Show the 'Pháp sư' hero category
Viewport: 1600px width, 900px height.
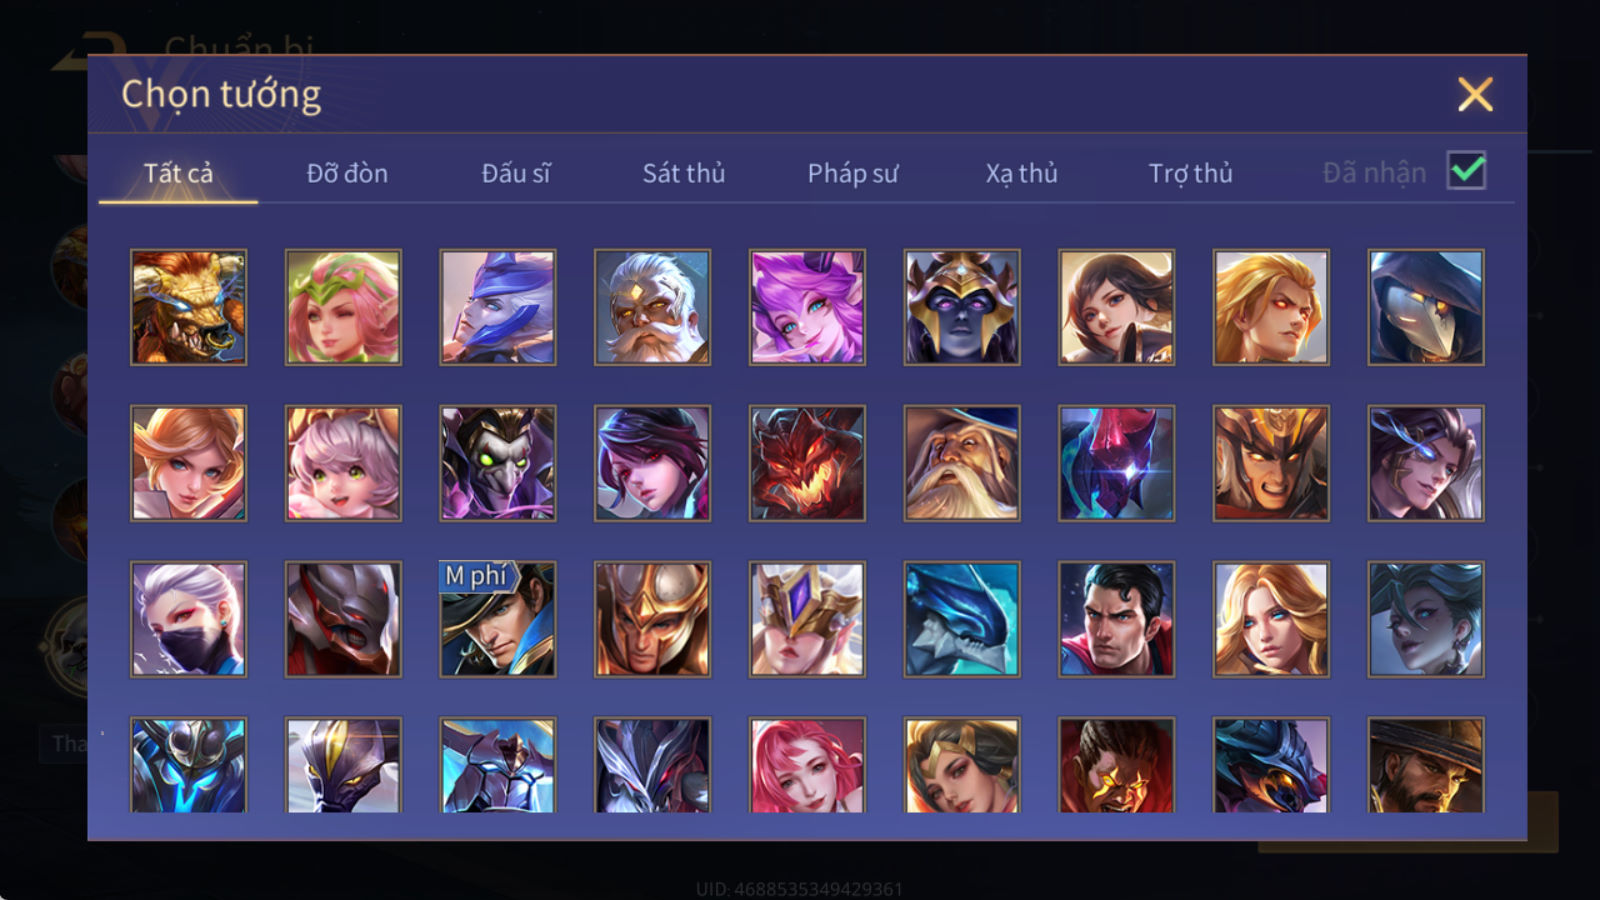[853, 173]
